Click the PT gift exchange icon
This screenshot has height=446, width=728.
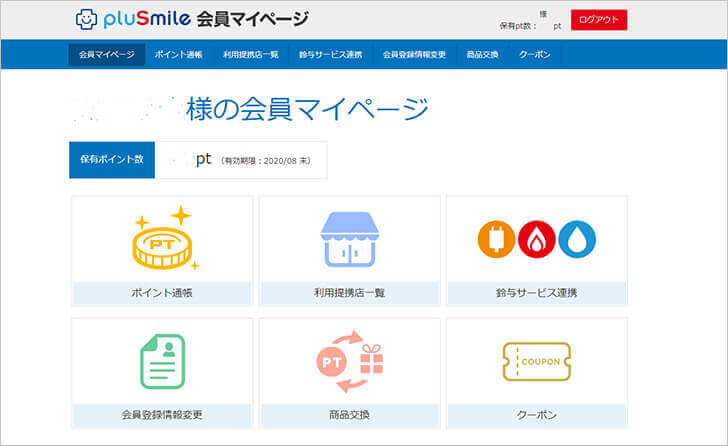(350, 361)
